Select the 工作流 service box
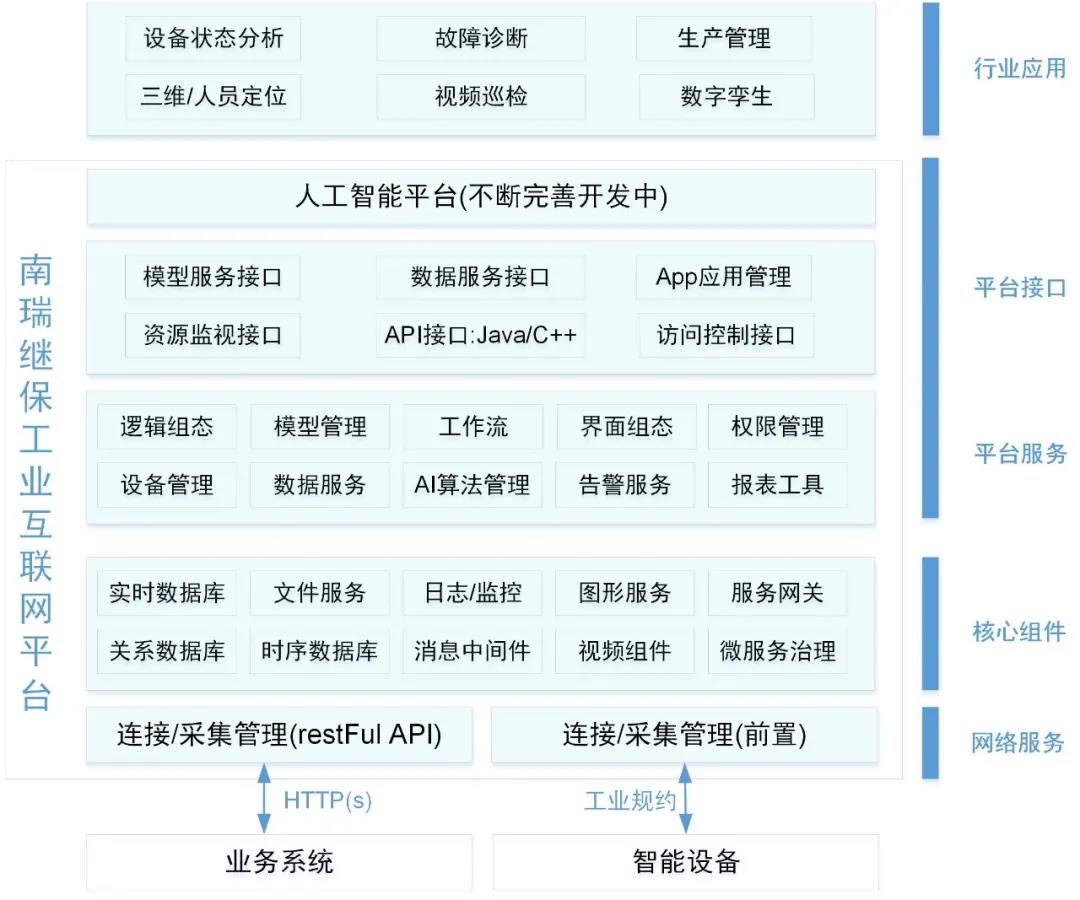 click(x=473, y=427)
